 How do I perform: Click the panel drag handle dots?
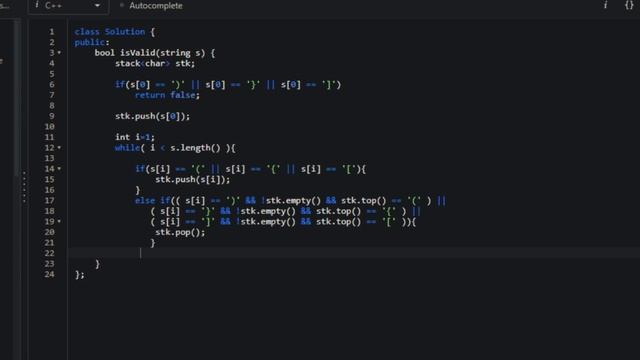tap(24, 187)
